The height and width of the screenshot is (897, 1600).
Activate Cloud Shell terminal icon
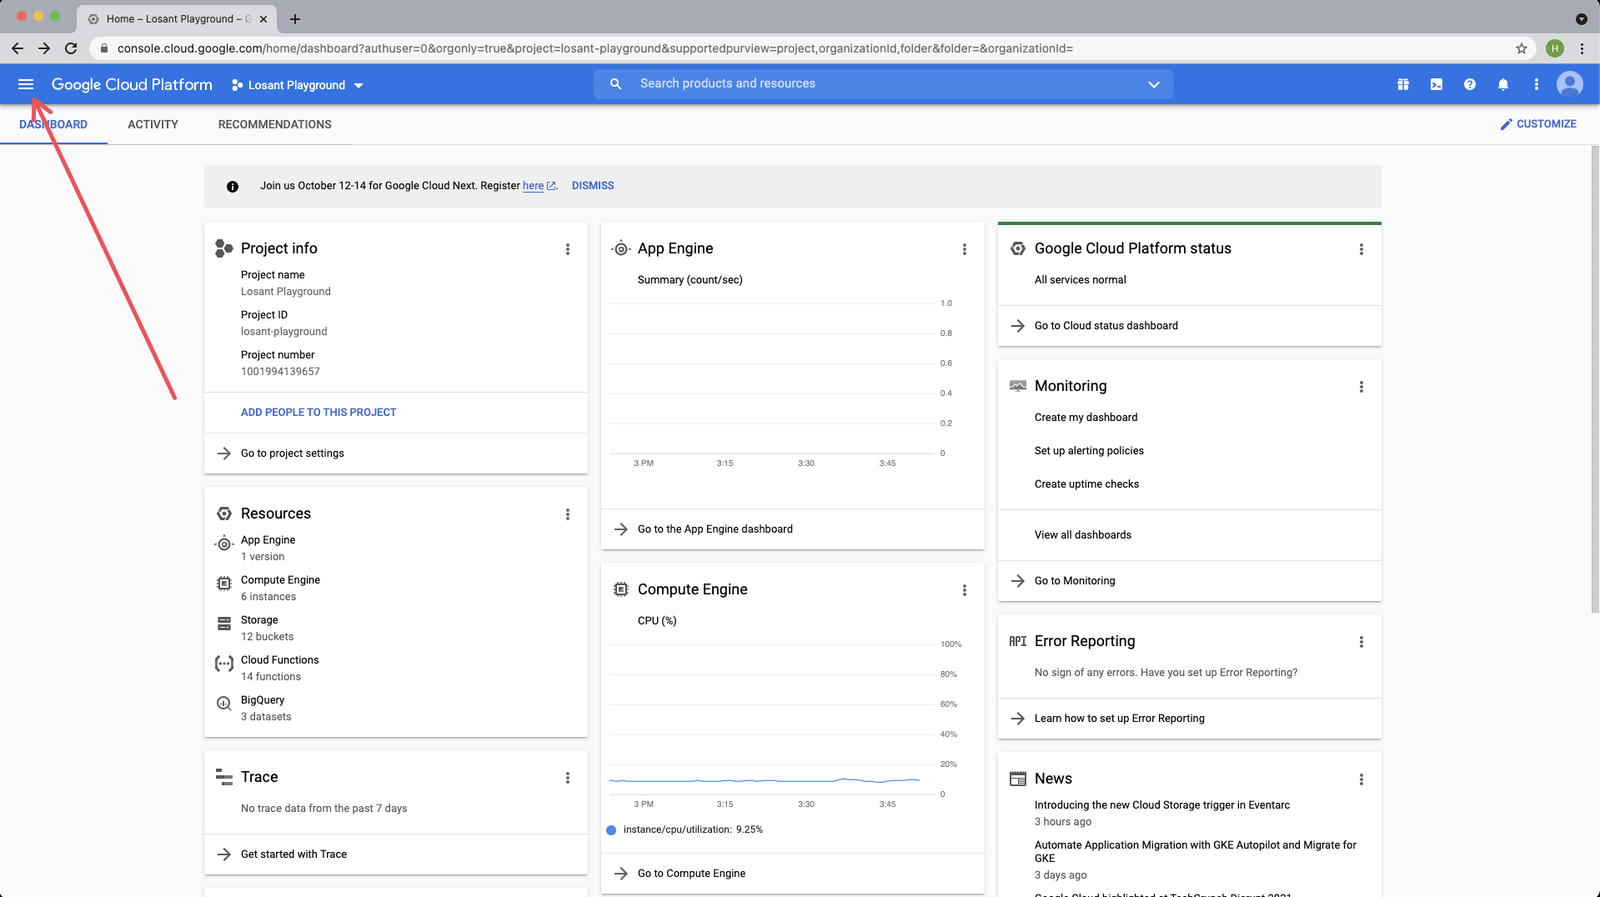click(1436, 85)
